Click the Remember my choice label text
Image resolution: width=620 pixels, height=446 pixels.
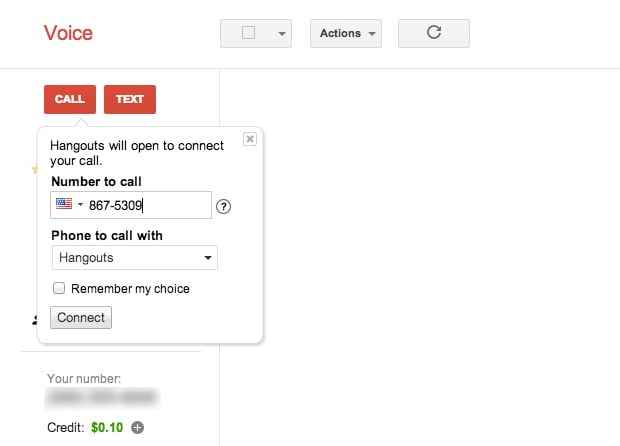pos(130,289)
